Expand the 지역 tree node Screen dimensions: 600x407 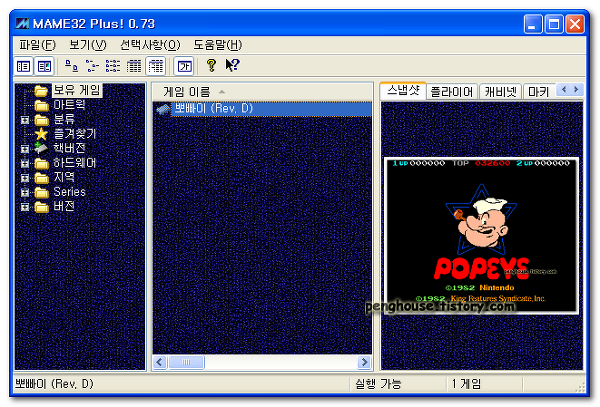click(x=25, y=178)
